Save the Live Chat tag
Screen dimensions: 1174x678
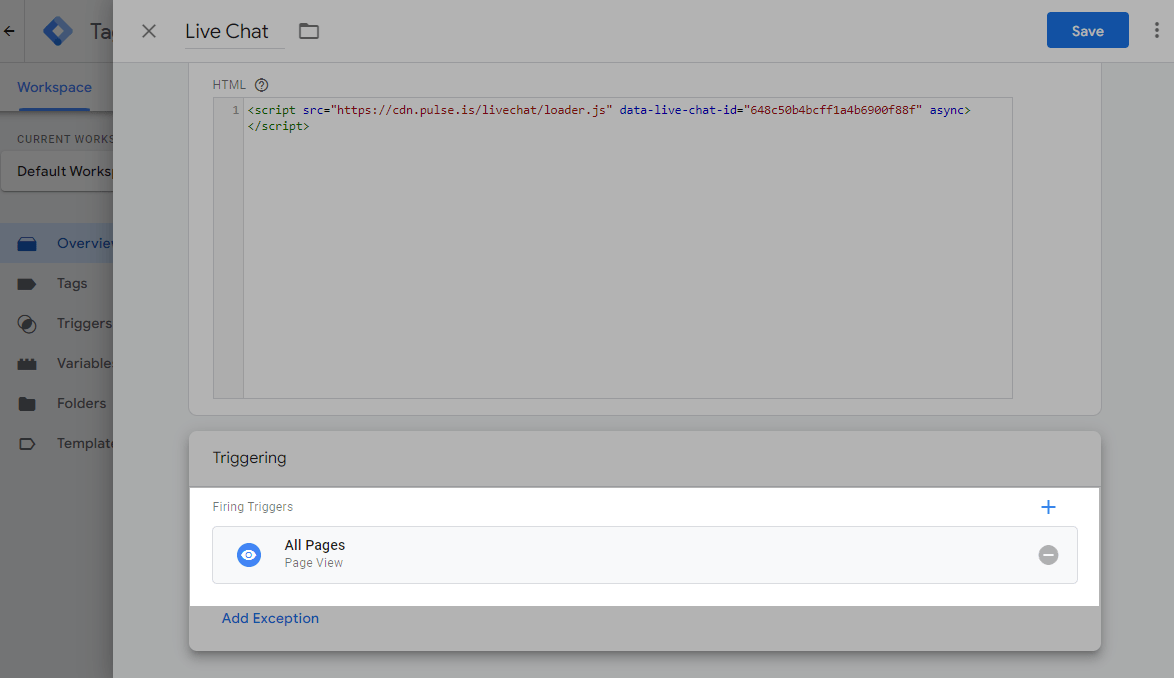coord(1087,30)
